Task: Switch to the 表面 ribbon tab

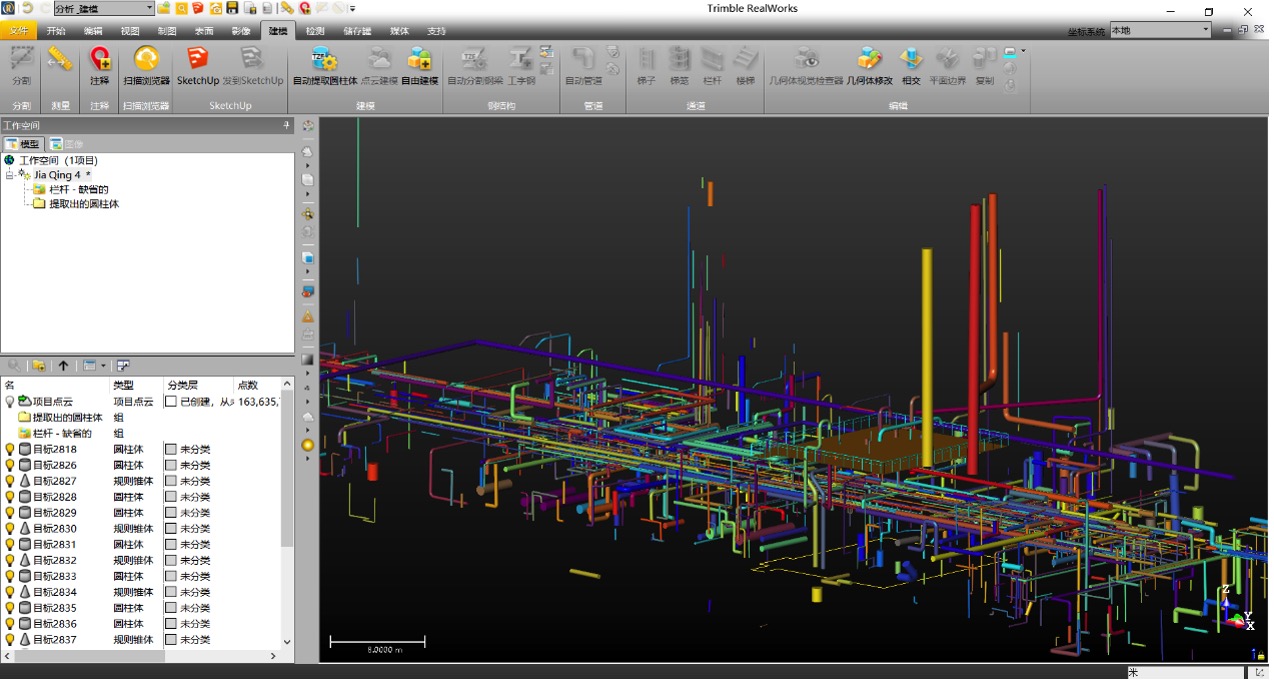Action: click(x=204, y=31)
